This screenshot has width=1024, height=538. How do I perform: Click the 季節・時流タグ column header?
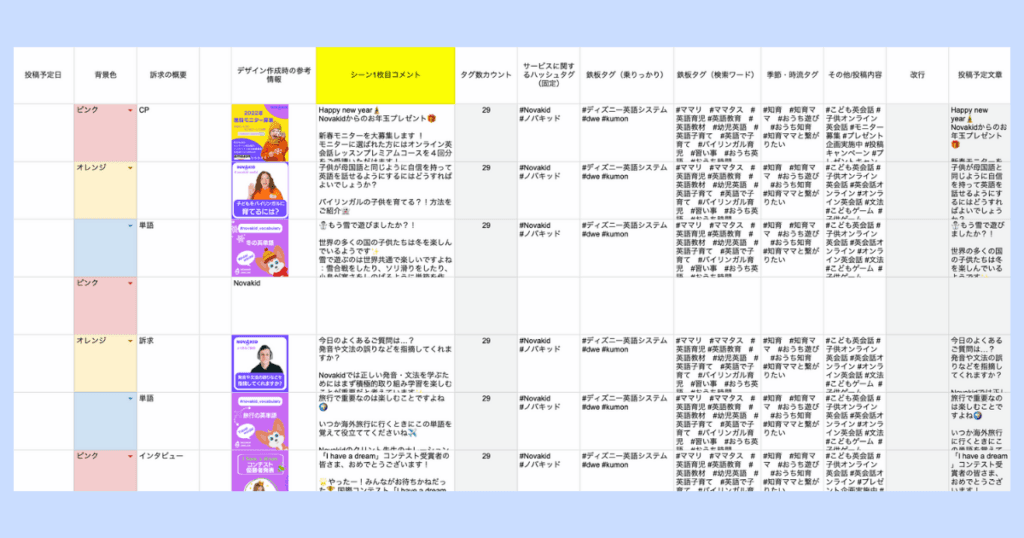click(792, 75)
